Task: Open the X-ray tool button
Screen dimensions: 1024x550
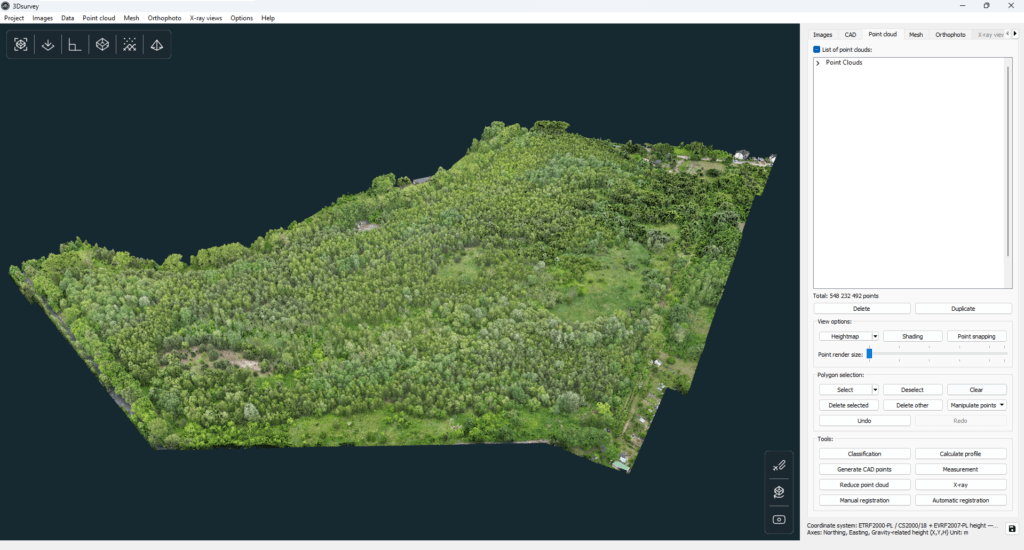Action: coord(960,485)
